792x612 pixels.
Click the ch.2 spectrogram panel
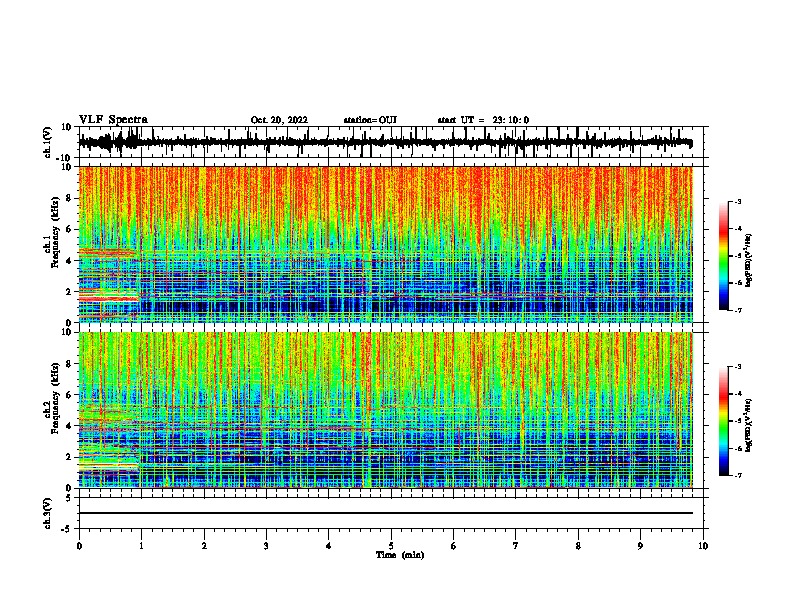click(386, 410)
